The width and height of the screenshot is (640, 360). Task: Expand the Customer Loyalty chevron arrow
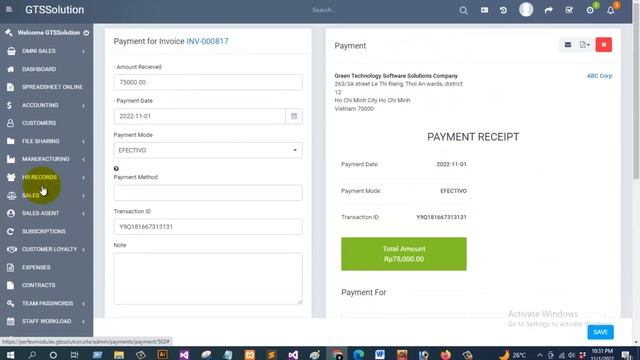[83, 249]
